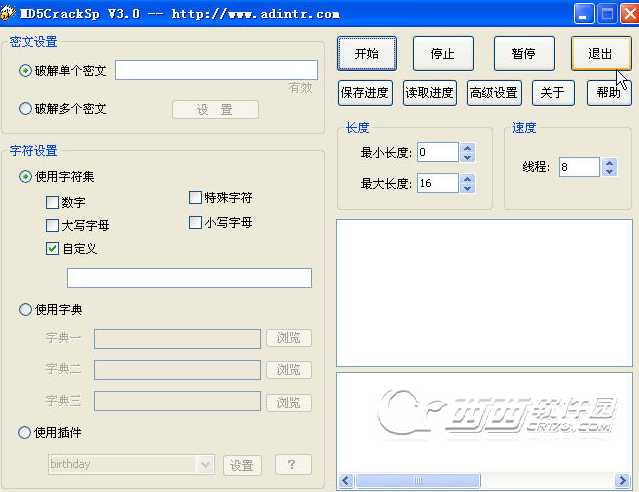
Task: Click the MD5CrackSp title bar app icon
Action: [x=8, y=13]
